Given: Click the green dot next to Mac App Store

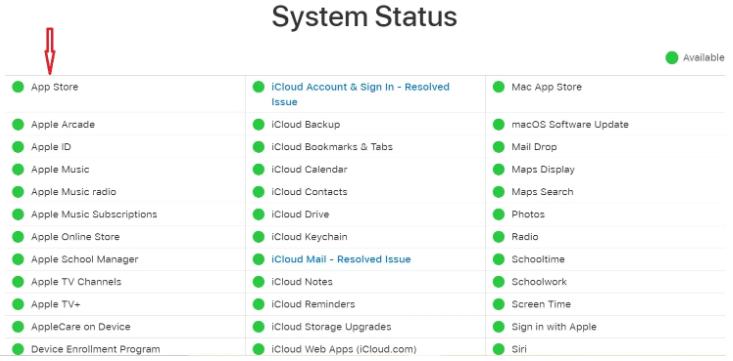Looking at the screenshot, I should [499, 87].
